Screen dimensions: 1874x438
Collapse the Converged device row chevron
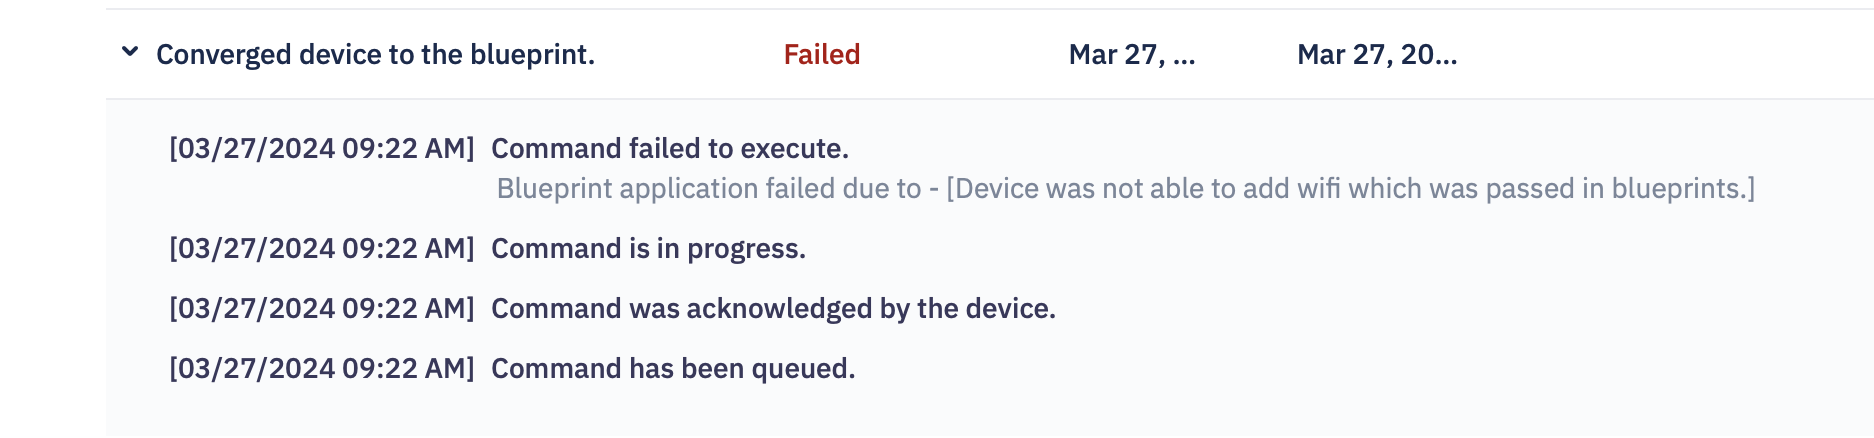[130, 52]
